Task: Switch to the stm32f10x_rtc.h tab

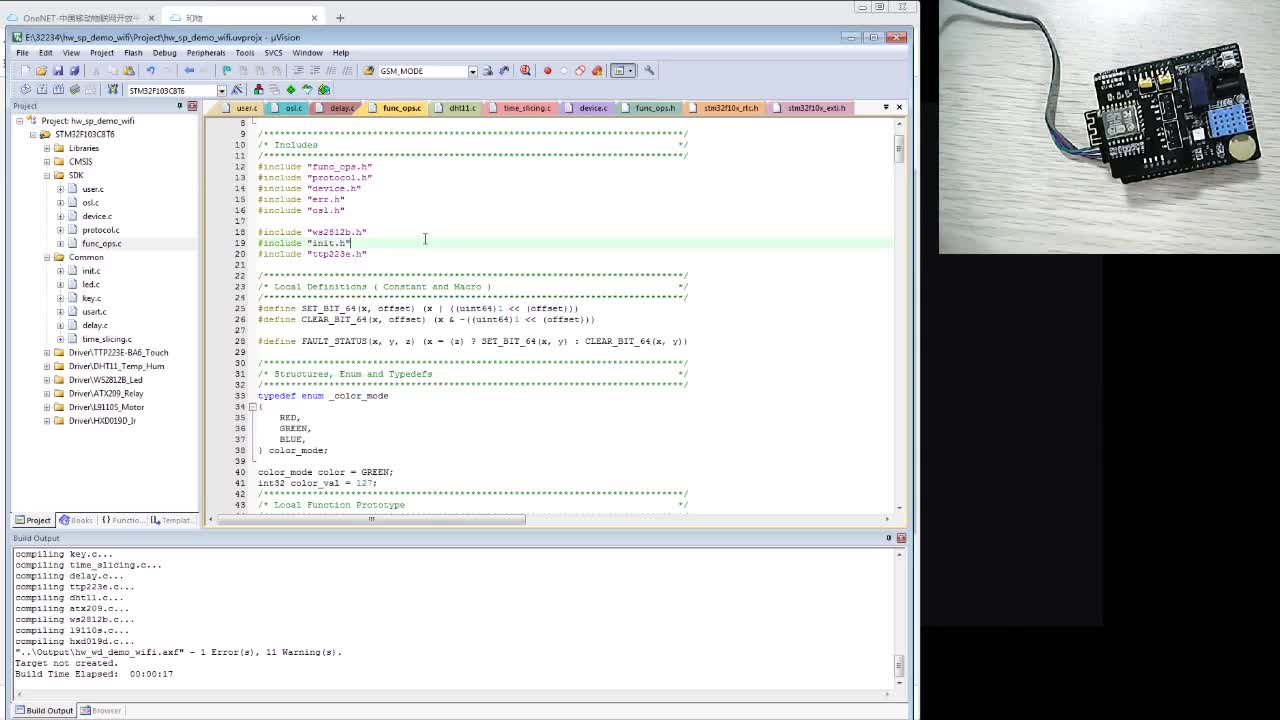Action: pos(725,108)
